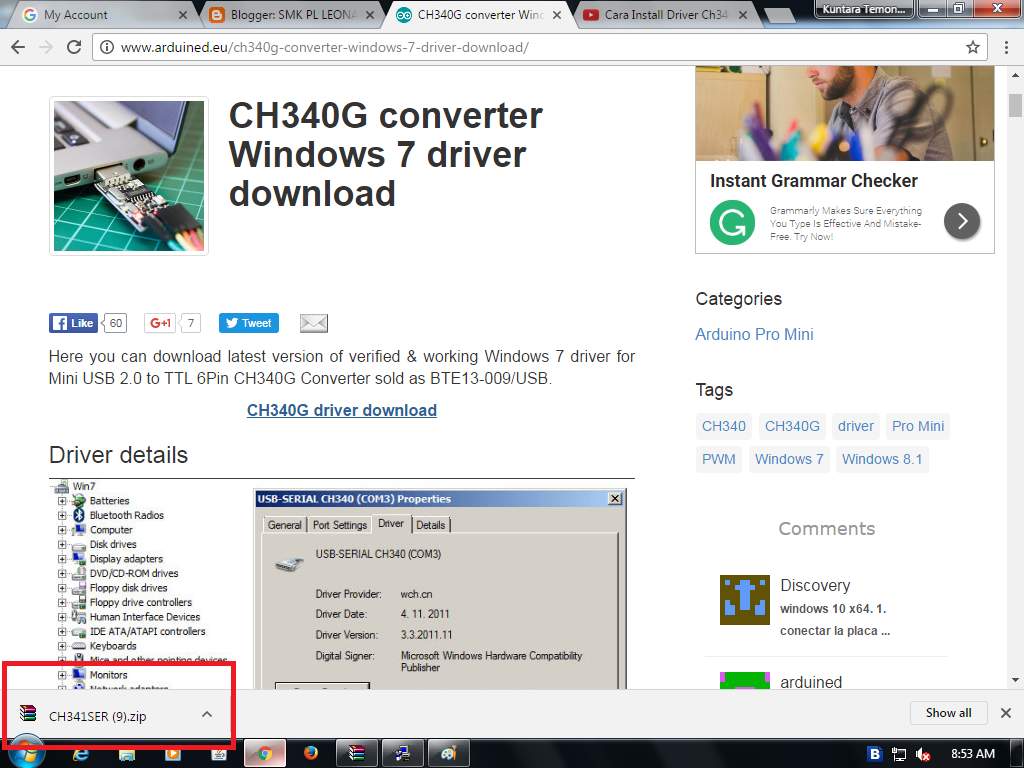The width and height of the screenshot is (1024, 768).
Task: Close the My Account tab
Action: (183, 14)
